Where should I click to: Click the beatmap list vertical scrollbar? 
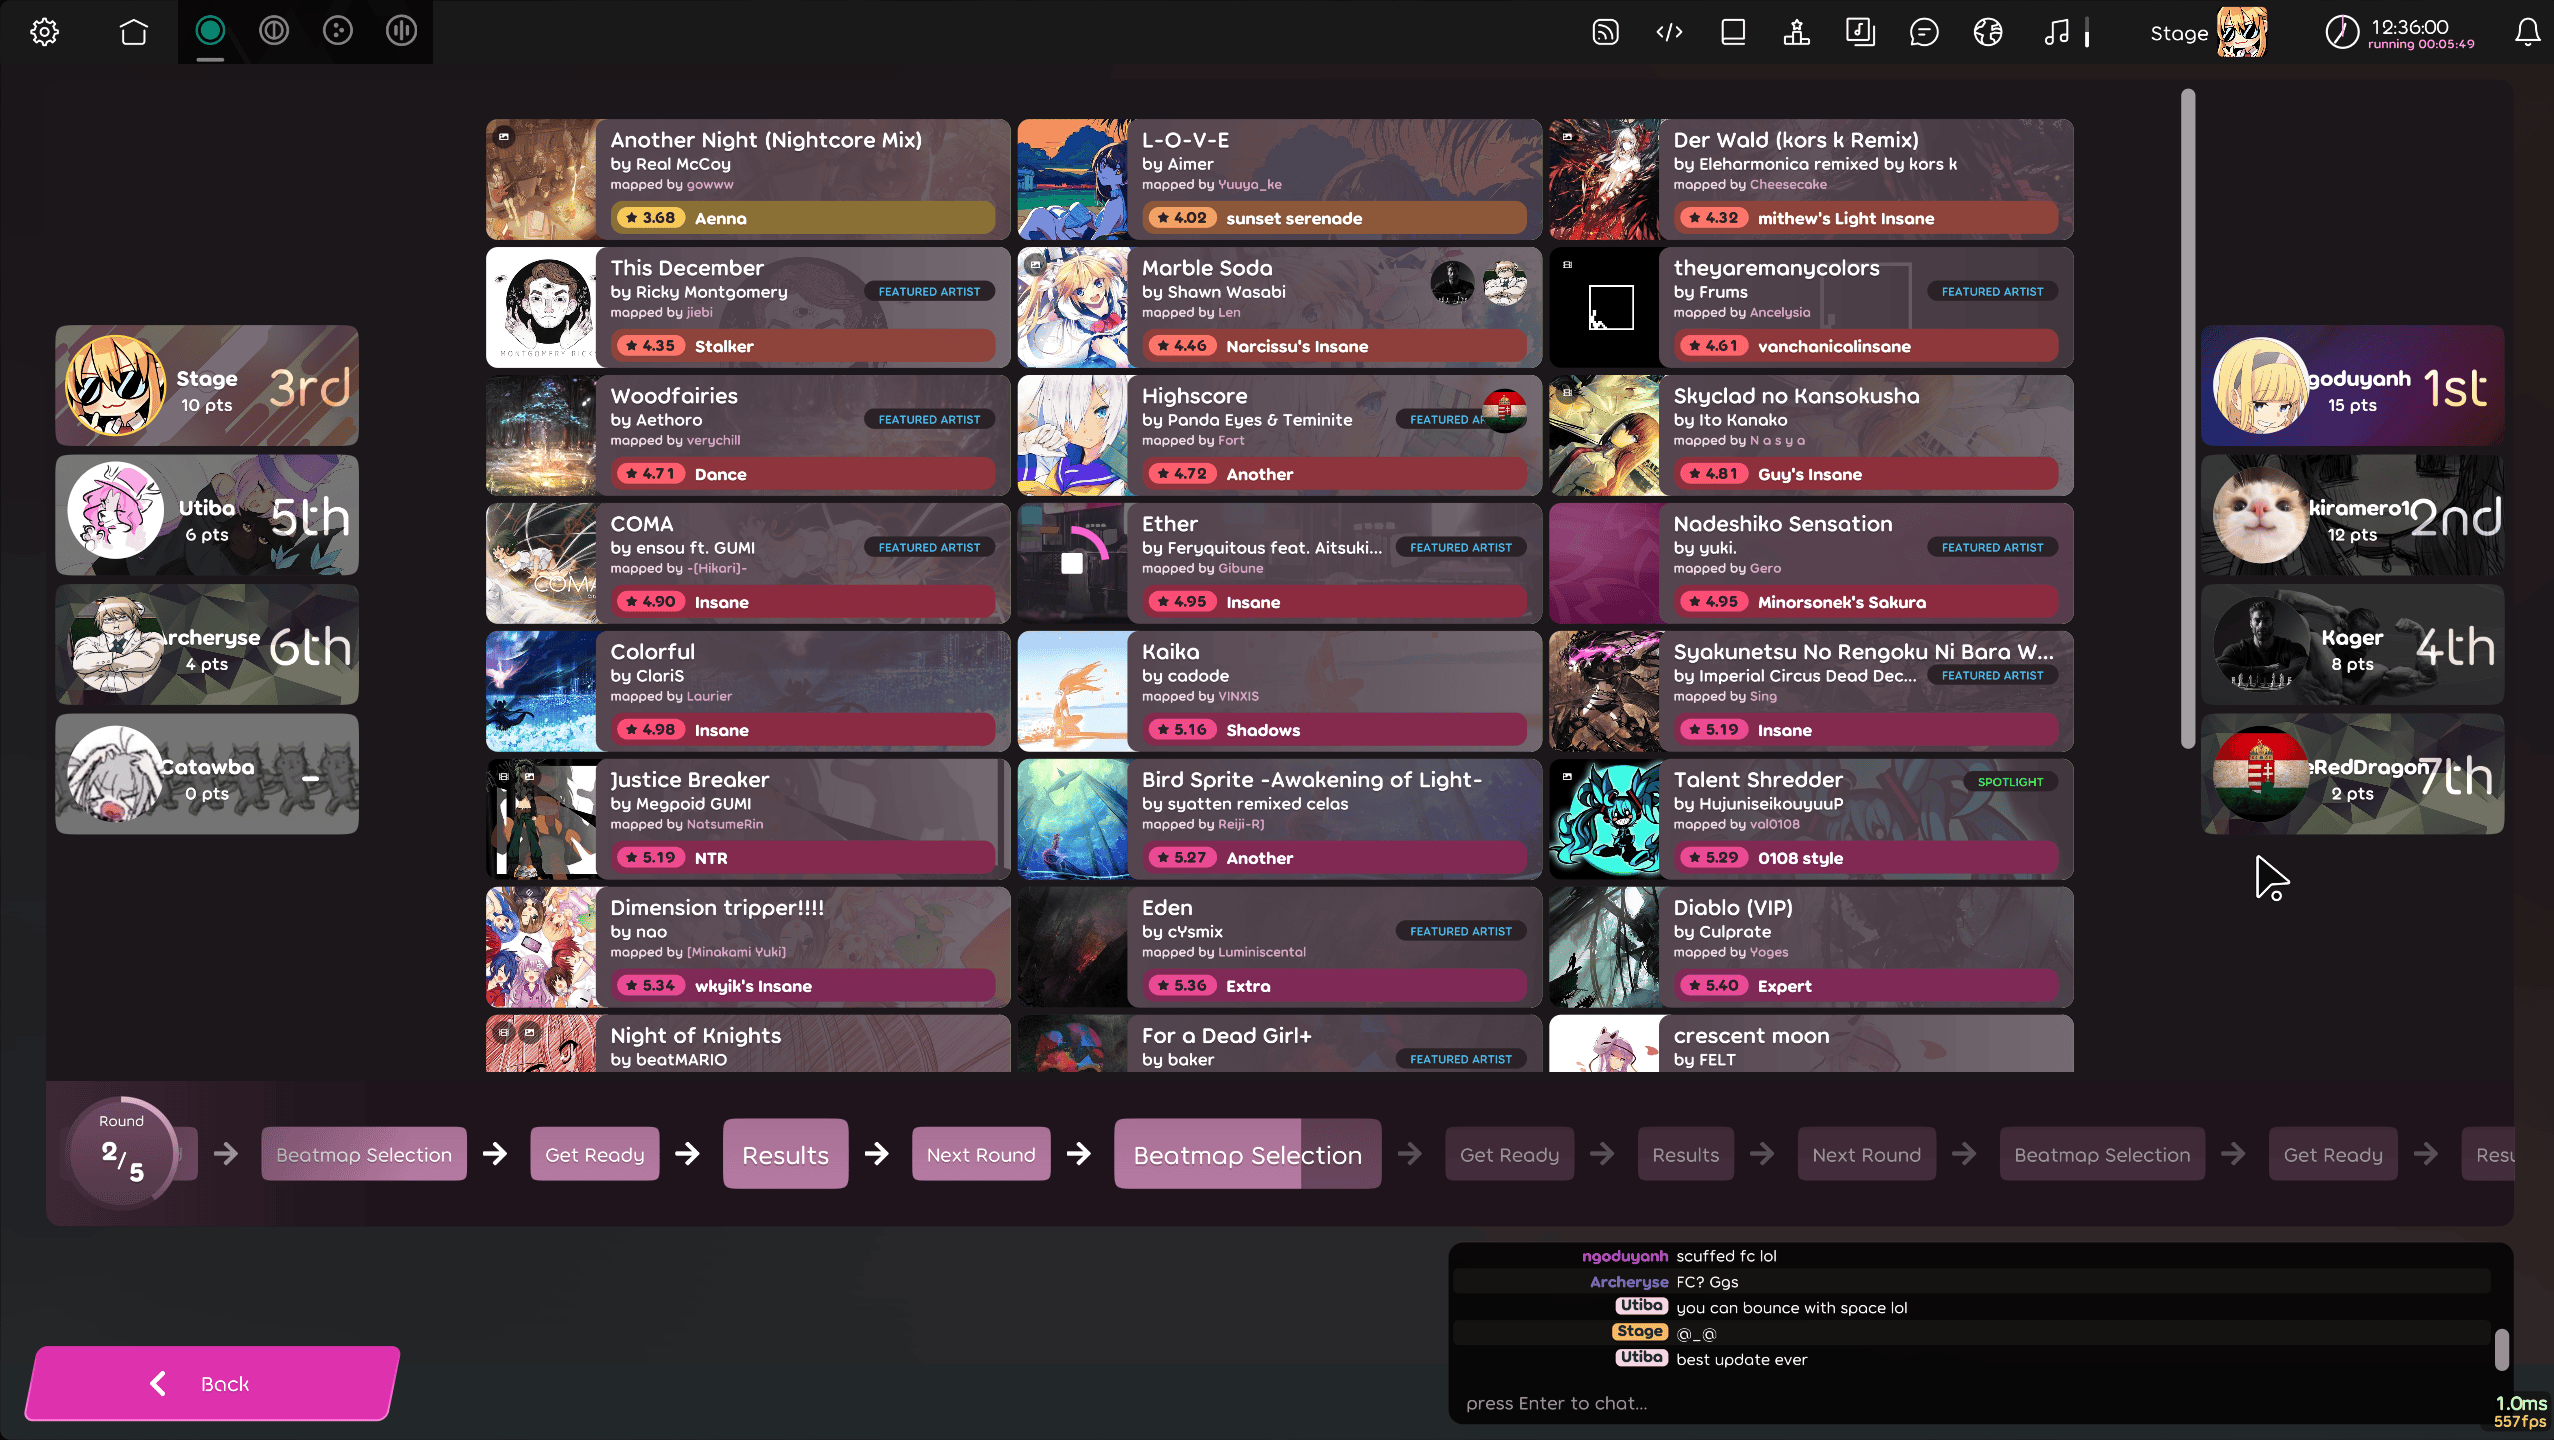click(2188, 418)
